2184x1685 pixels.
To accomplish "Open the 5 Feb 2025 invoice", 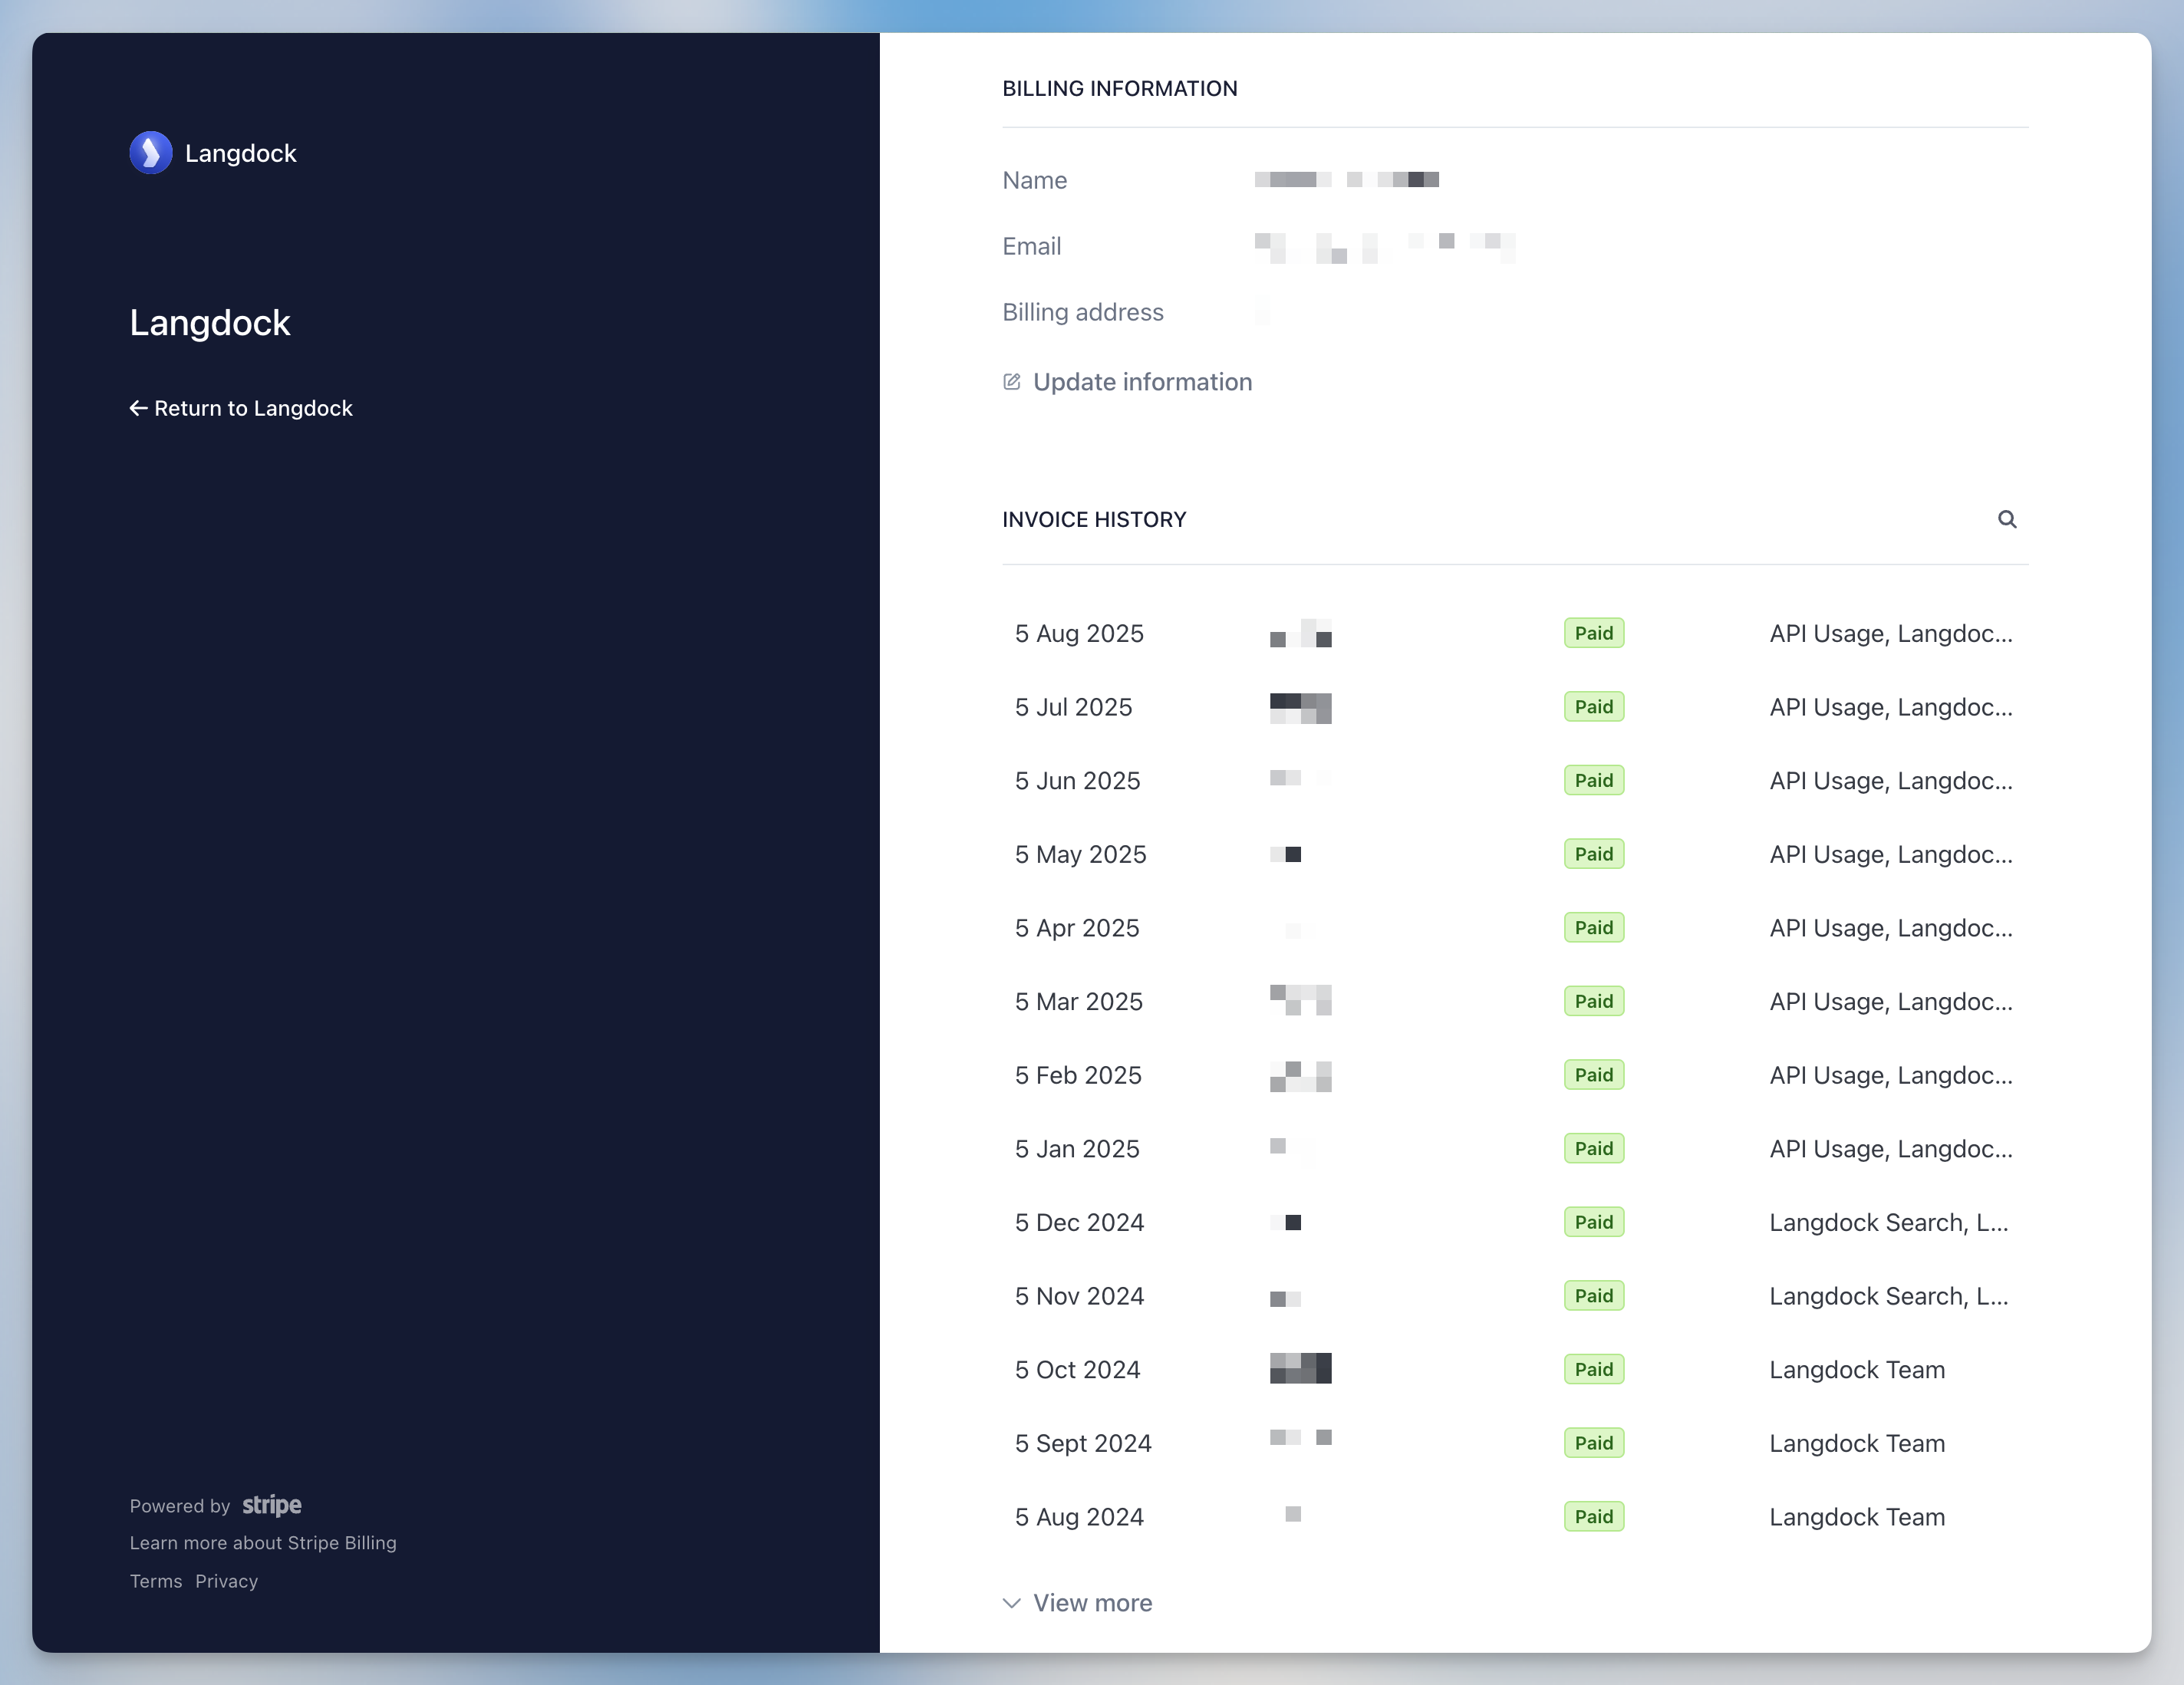I will pos(1515,1075).
